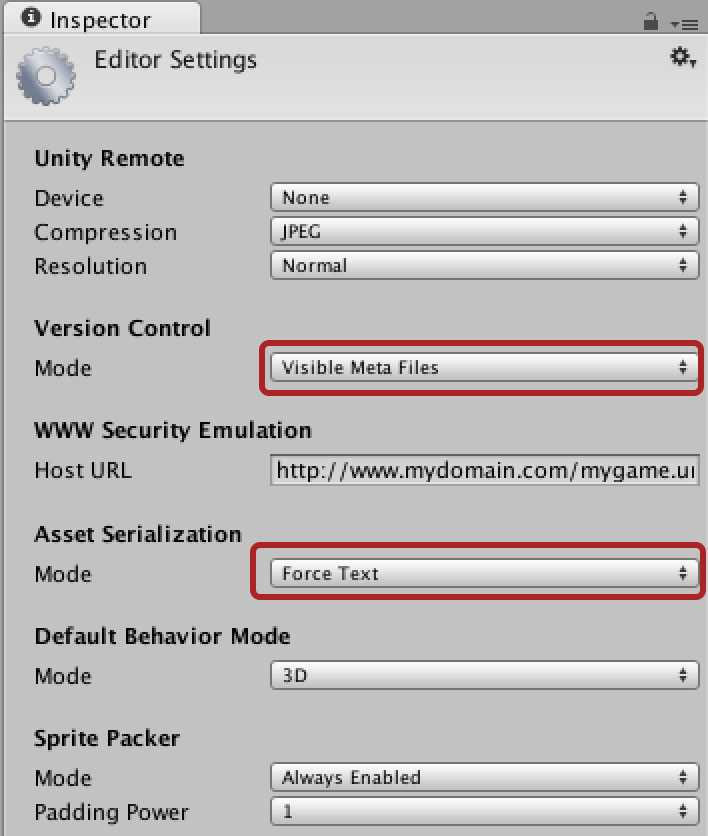Open Asset Serialization Mode dropdown
708x836 pixels.
coord(485,573)
